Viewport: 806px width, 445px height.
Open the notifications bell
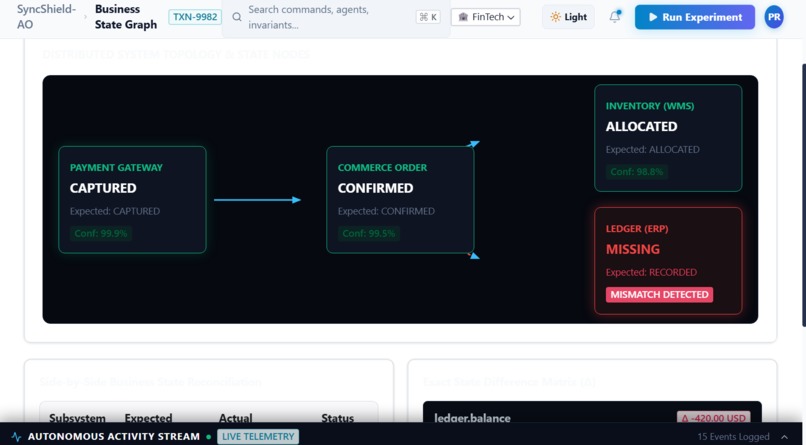point(615,16)
